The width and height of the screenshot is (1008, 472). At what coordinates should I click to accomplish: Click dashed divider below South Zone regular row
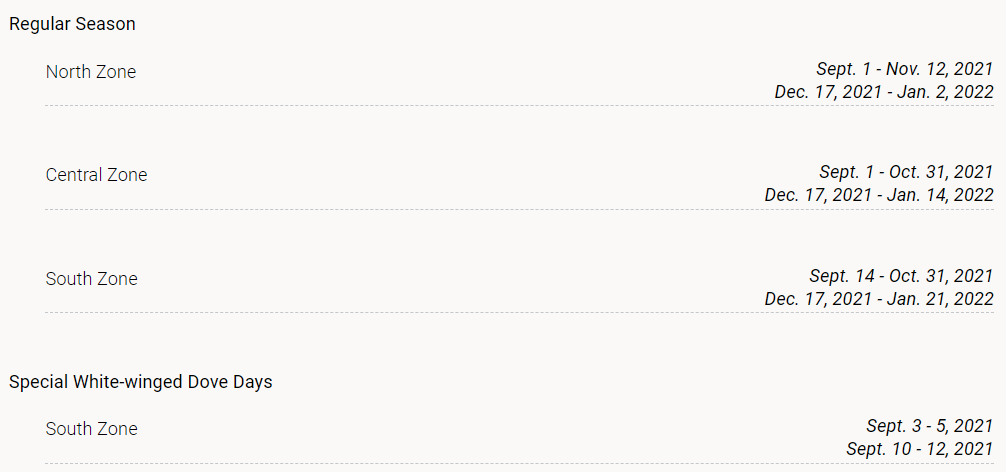point(519,313)
